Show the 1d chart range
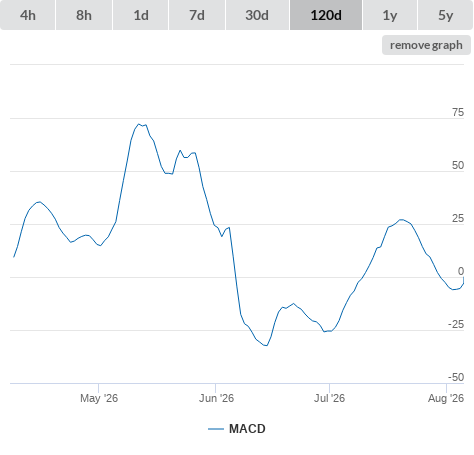474x455 pixels. coord(141,15)
